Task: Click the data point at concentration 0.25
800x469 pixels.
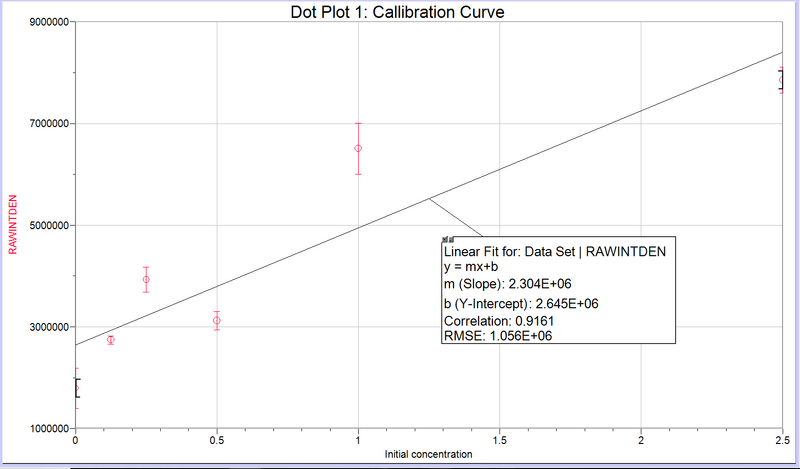Action: (146, 280)
